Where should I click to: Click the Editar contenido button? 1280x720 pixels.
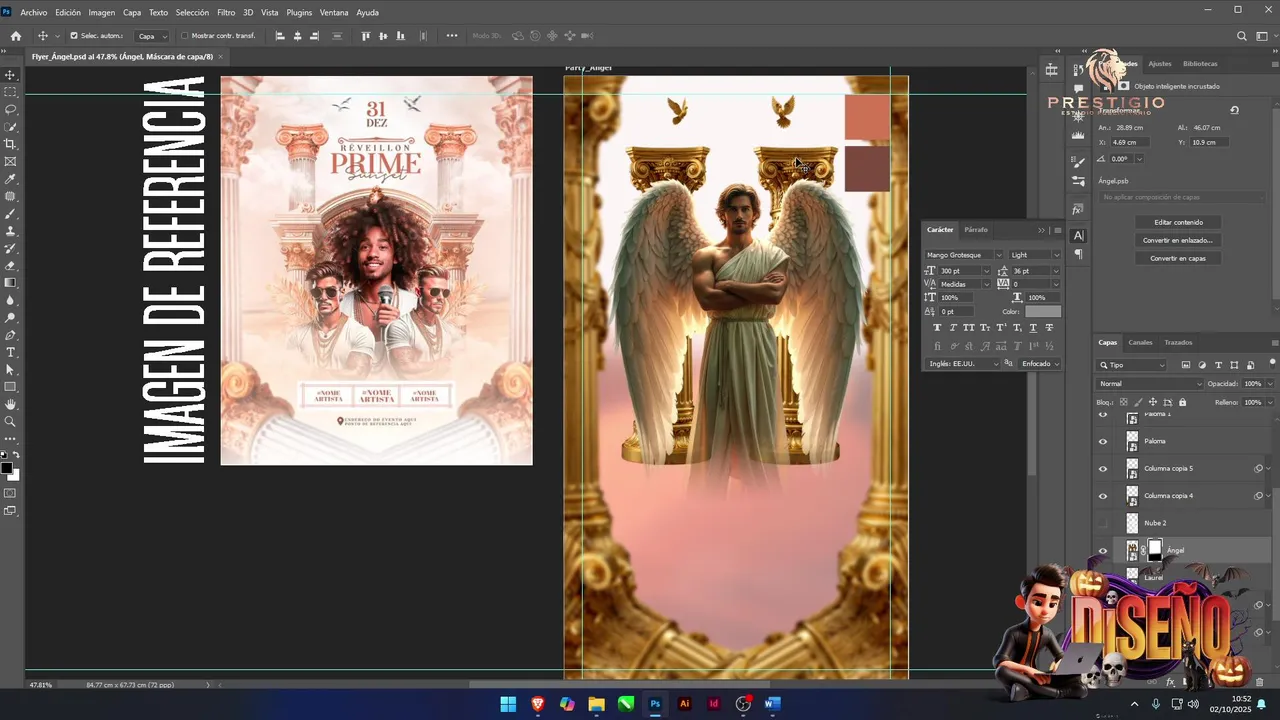1178,222
